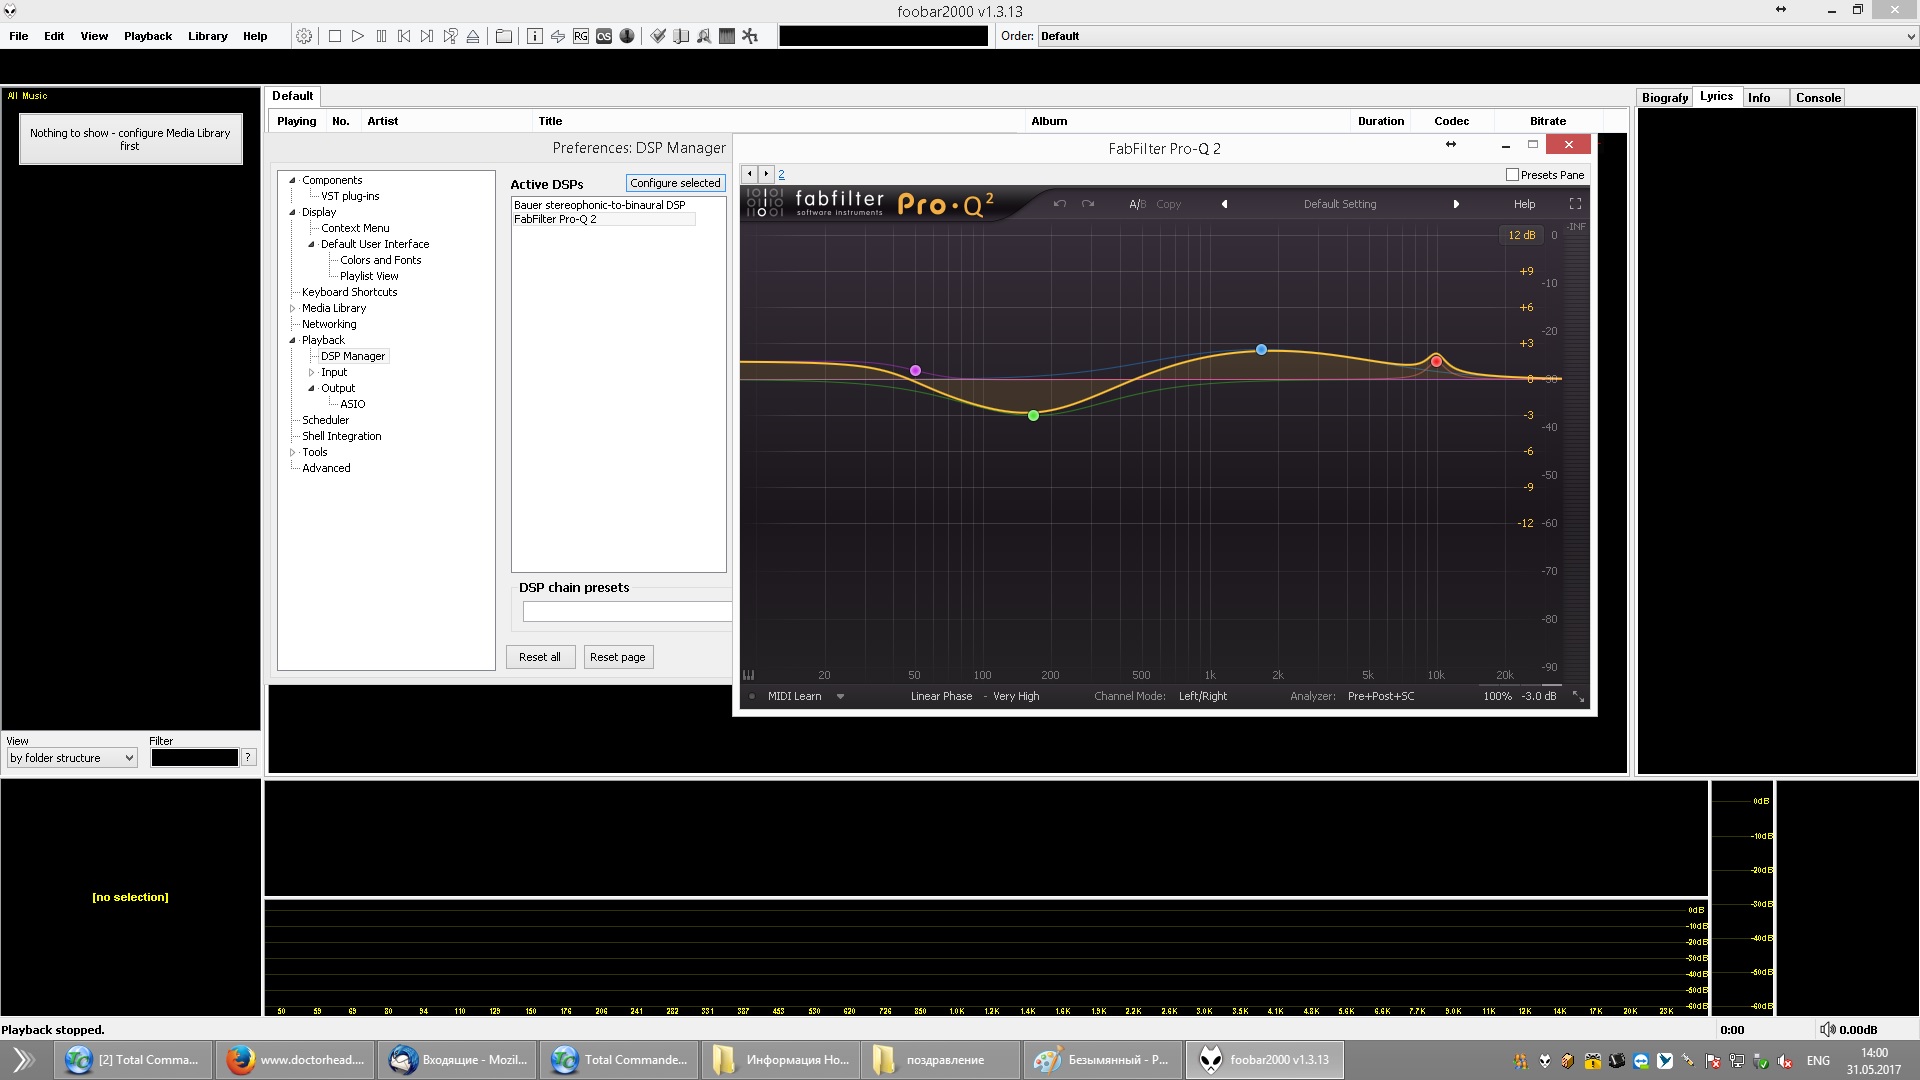This screenshot has height=1080, width=1920.
Task: Enable the Presets Pane checkbox
Action: tap(1512, 175)
